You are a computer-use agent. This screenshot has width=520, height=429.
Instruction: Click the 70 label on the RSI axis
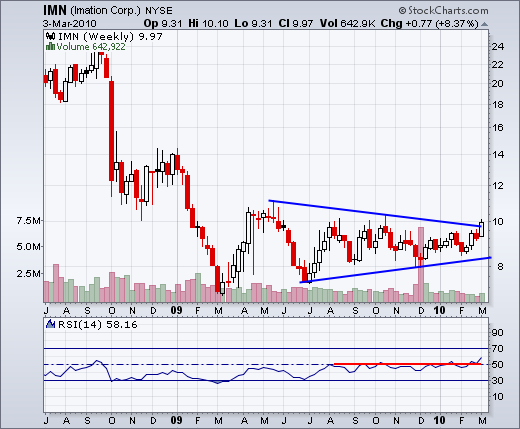coord(498,348)
